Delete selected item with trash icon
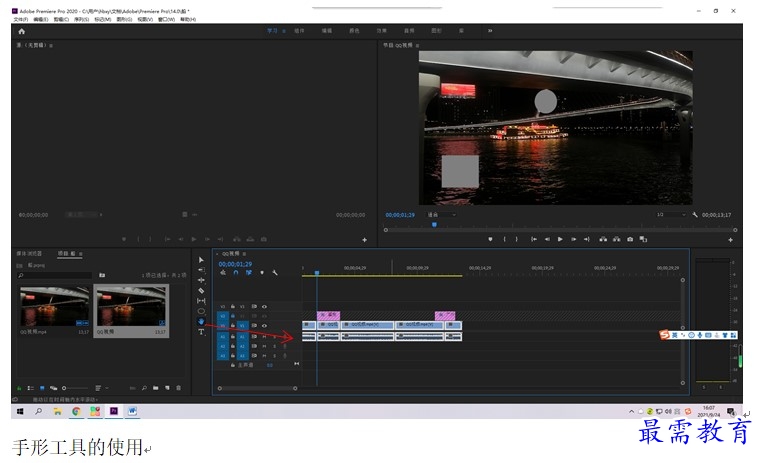This screenshot has height=463, width=760. [178, 388]
